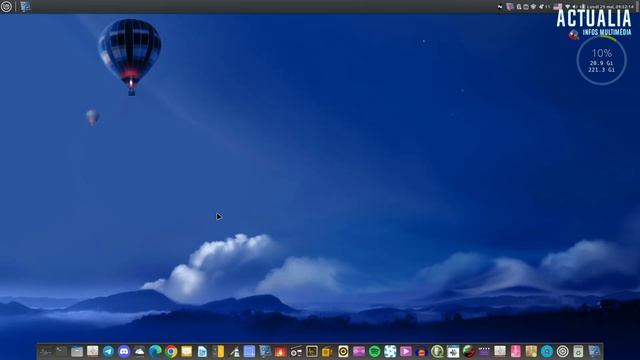Open the purple play-button video app in dock
The image size is (640, 360).
point(406,351)
